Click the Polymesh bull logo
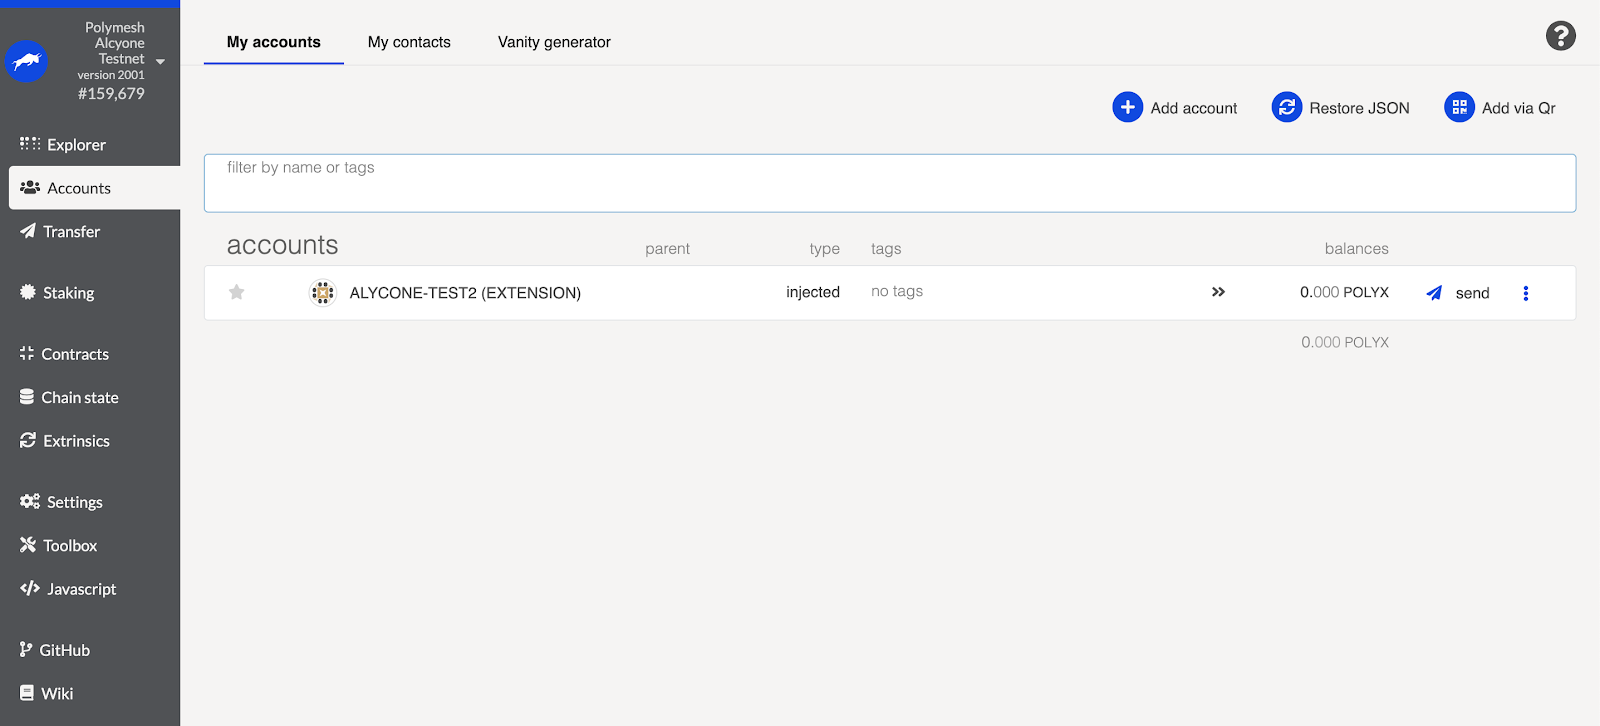This screenshot has width=1600, height=726. click(27, 61)
